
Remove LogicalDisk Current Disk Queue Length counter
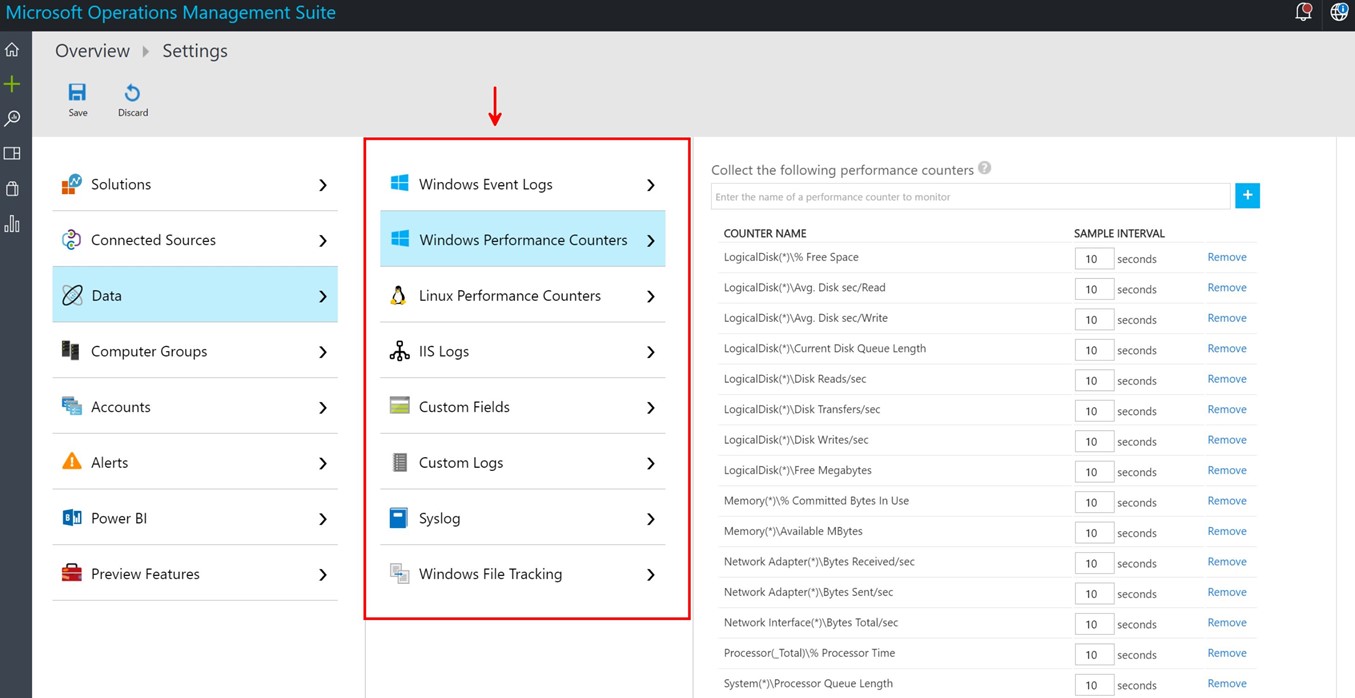tap(1227, 348)
